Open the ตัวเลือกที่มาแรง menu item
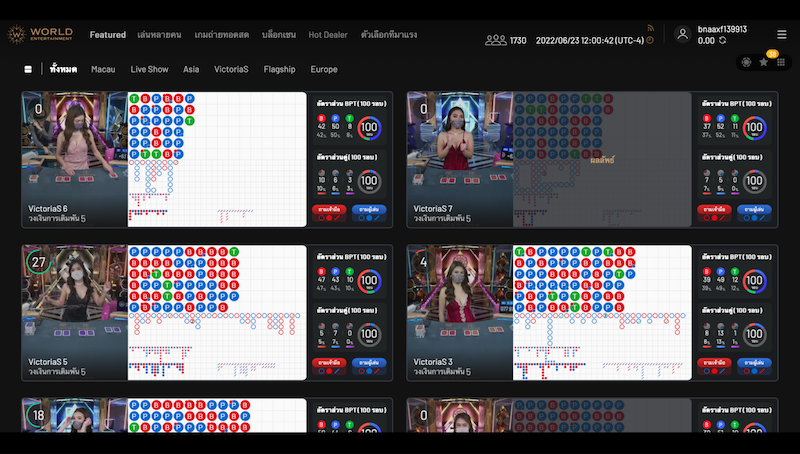Viewport: 800px width, 454px height. [x=389, y=35]
